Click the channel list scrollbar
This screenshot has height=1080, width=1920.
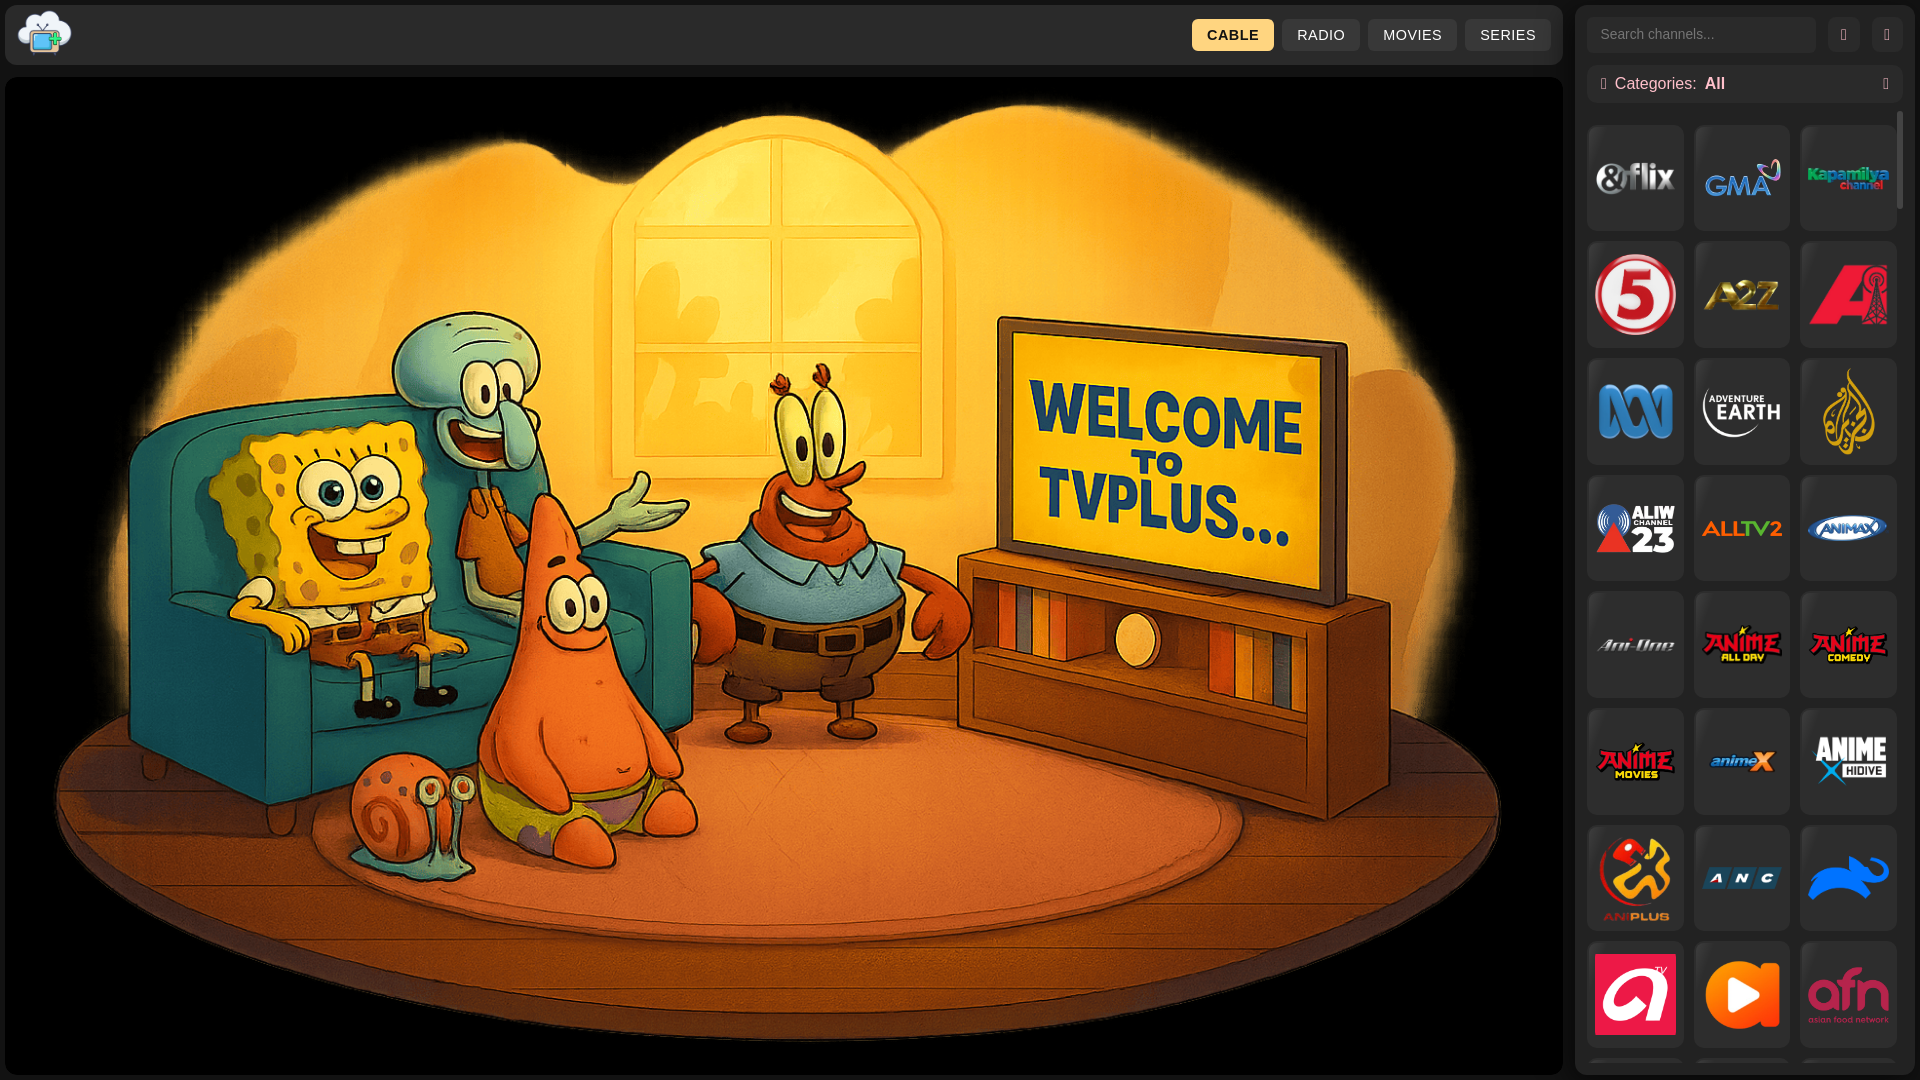tap(1900, 160)
